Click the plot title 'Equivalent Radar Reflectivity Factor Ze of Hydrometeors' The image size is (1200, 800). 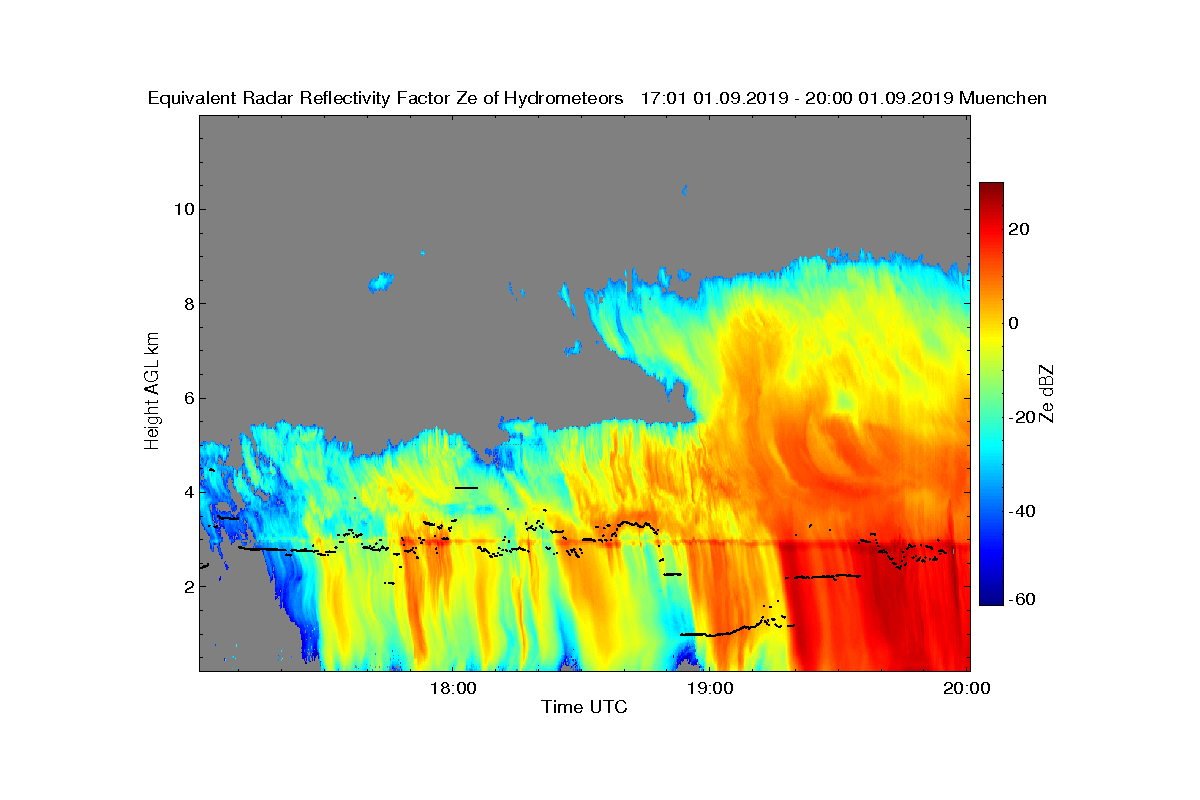pos(385,98)
